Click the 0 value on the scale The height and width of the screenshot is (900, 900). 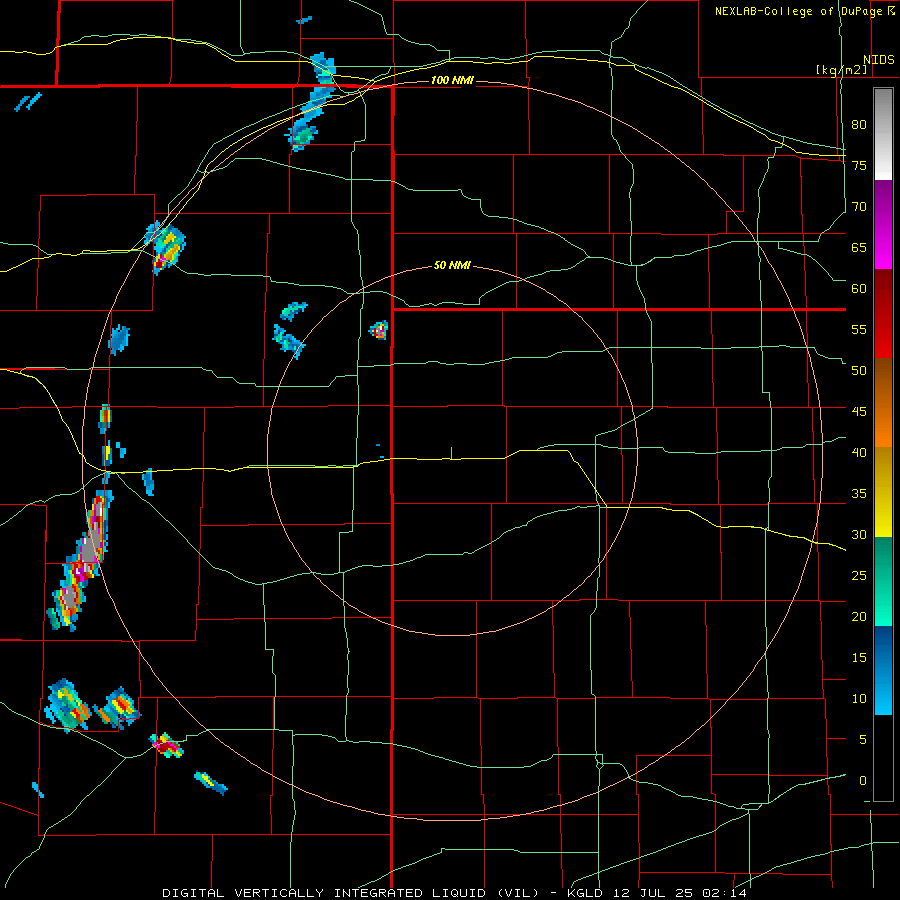[x=863, y=781]
